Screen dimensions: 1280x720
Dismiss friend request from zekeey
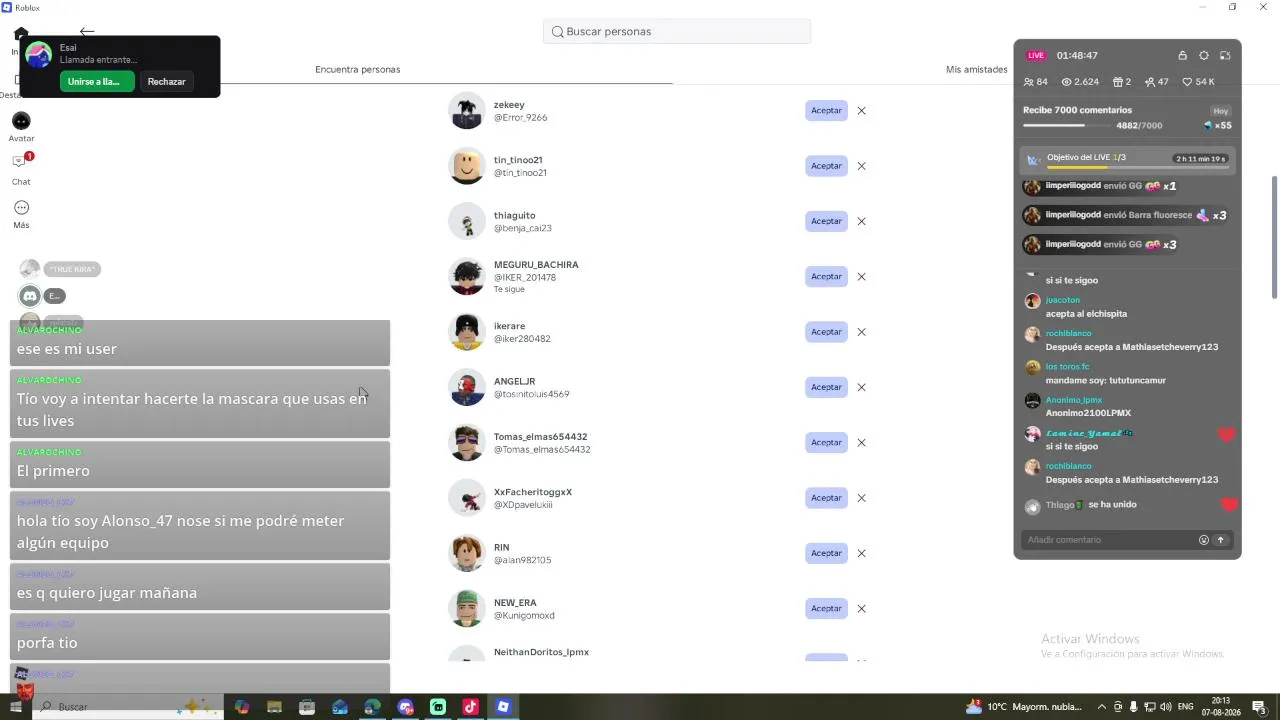[x=861, y=111]
